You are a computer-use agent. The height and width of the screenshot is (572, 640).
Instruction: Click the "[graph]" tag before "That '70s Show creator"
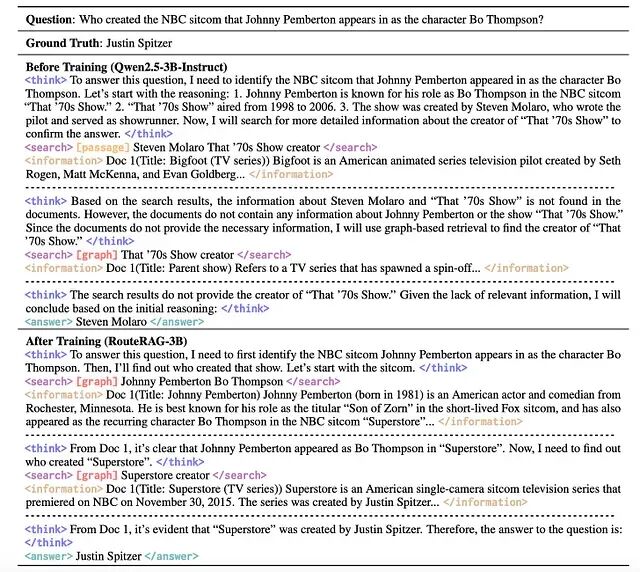tap(97, 255)
